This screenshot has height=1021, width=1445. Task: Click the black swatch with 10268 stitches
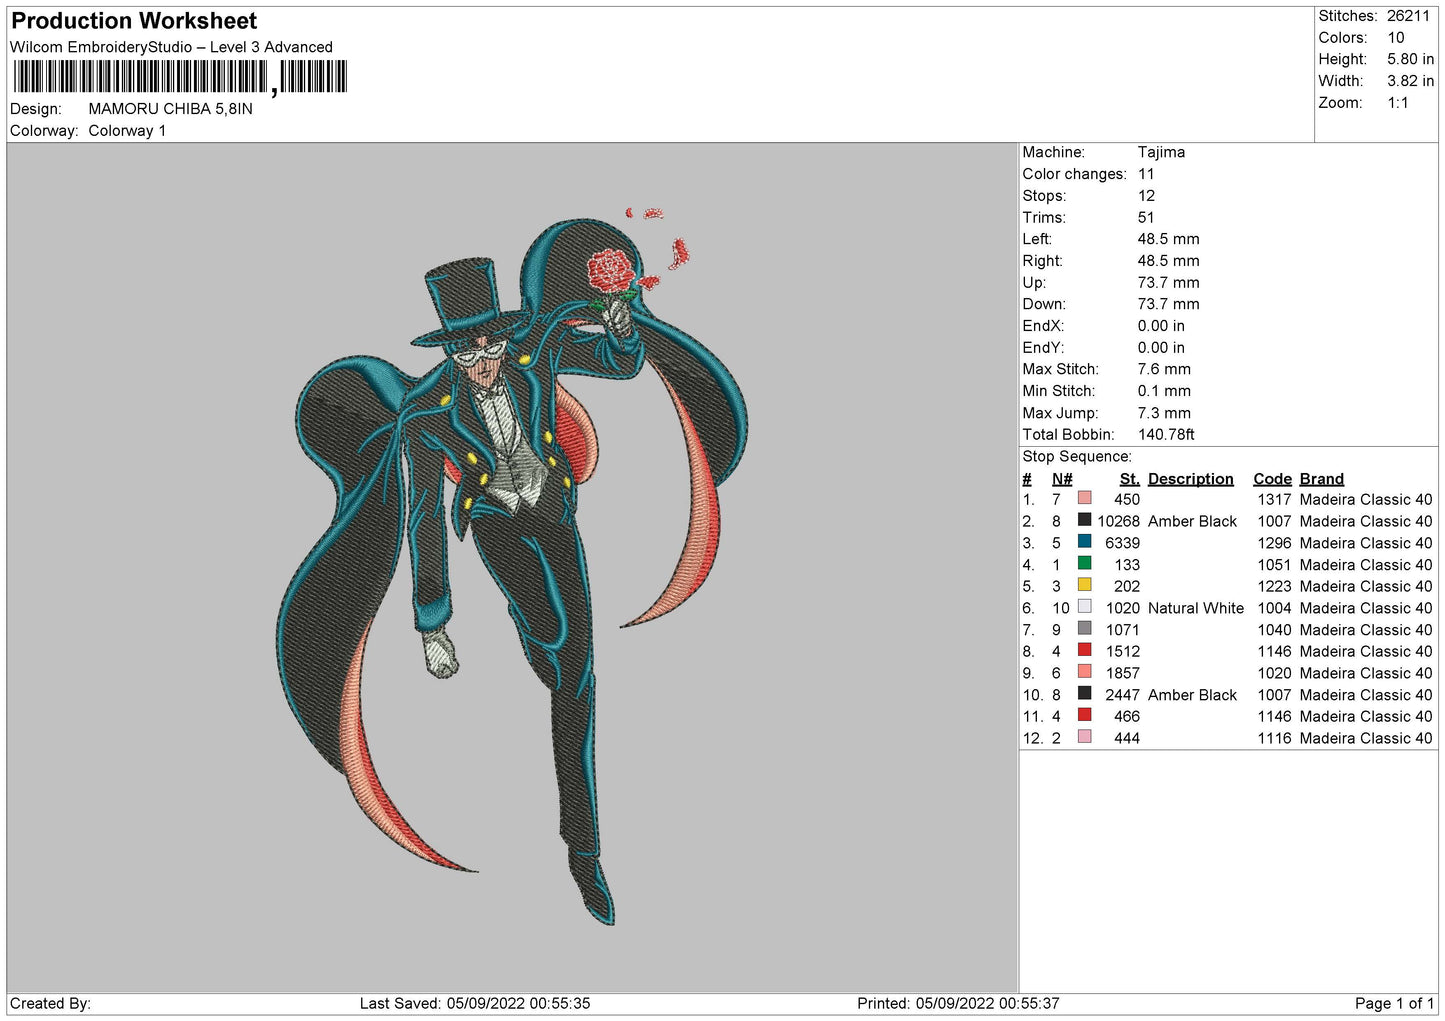[1084, 520]
